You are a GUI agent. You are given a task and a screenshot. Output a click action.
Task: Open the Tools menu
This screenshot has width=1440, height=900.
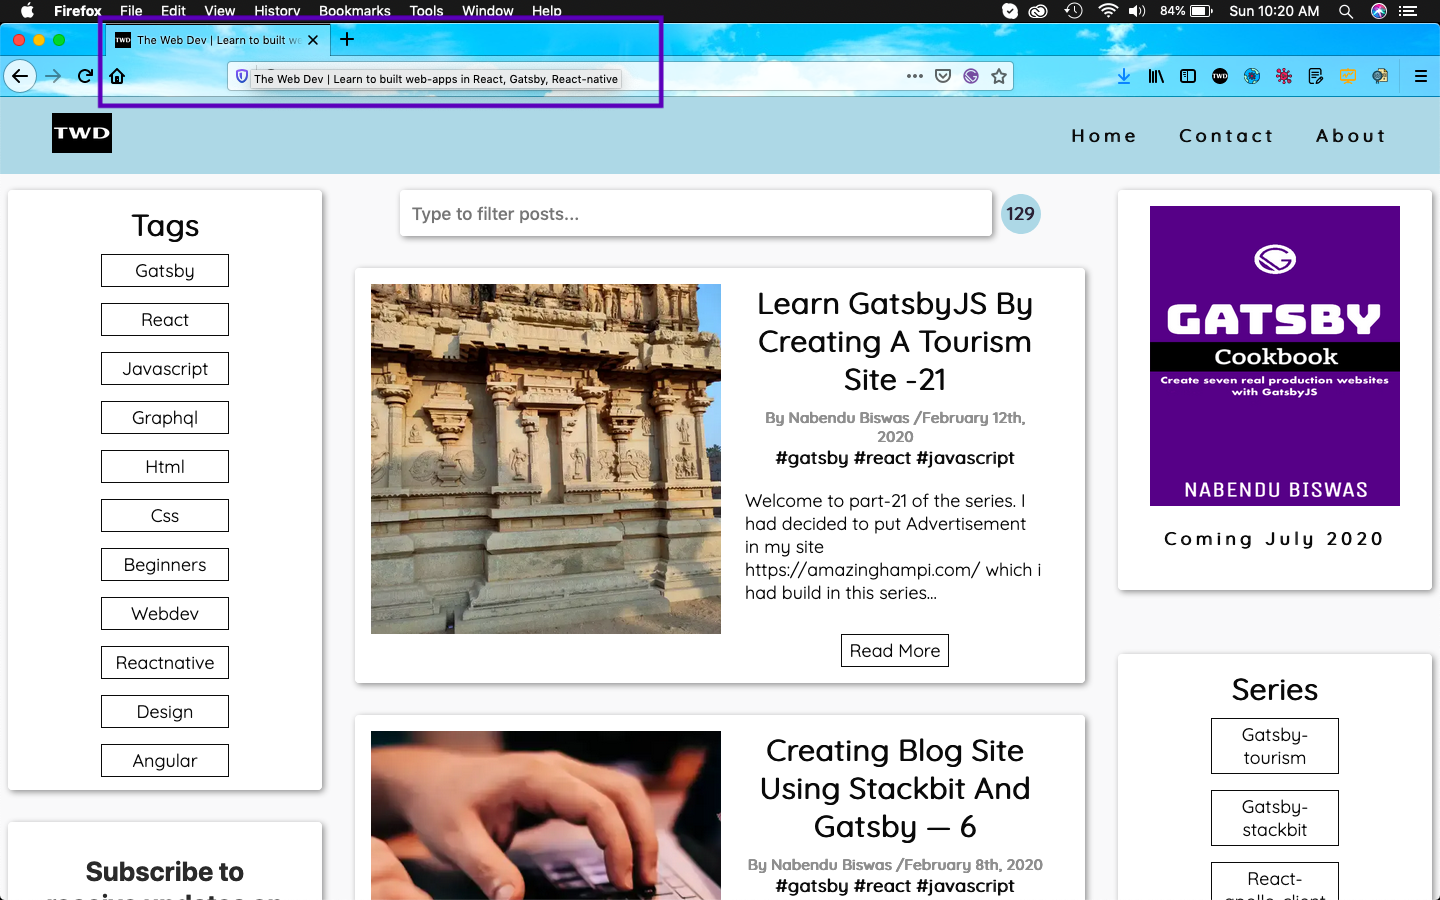tap(426, 11)
